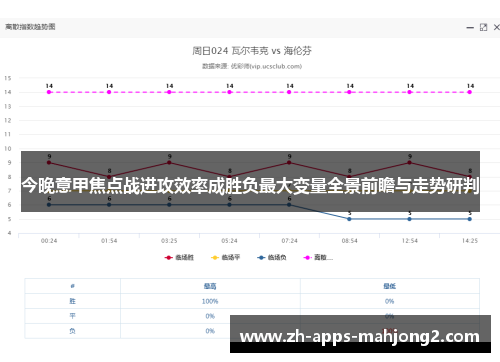Select the blue 5 point at 14:25
The height and width of the screenshot is (362, 500).
tap(469, 219)
